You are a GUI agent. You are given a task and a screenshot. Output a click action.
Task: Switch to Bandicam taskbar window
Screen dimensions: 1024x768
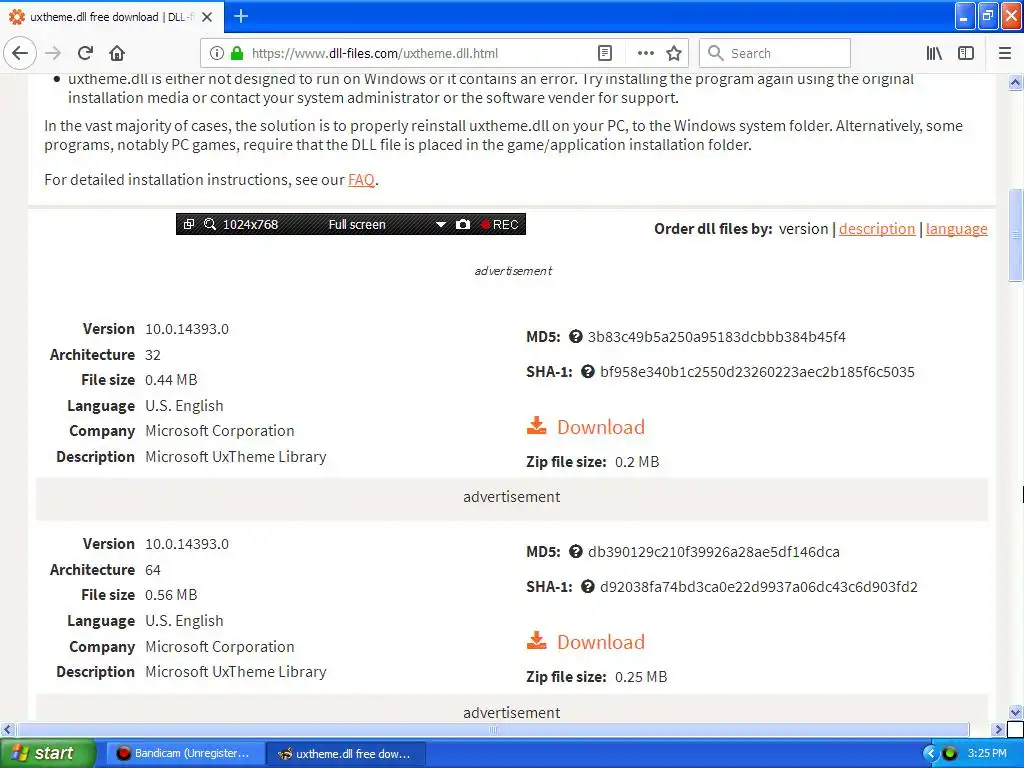click(184, 753)
